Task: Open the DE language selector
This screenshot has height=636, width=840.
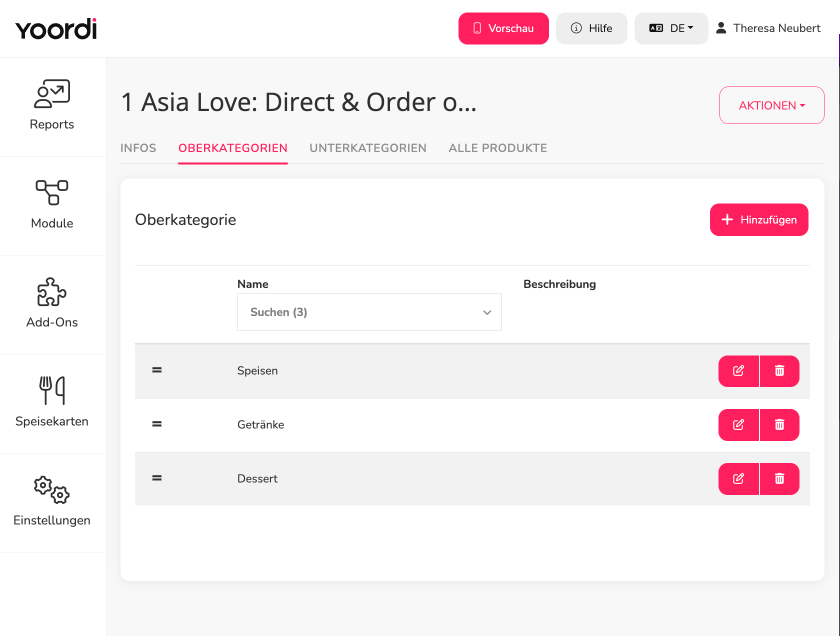Action: [x=671, y=28]
